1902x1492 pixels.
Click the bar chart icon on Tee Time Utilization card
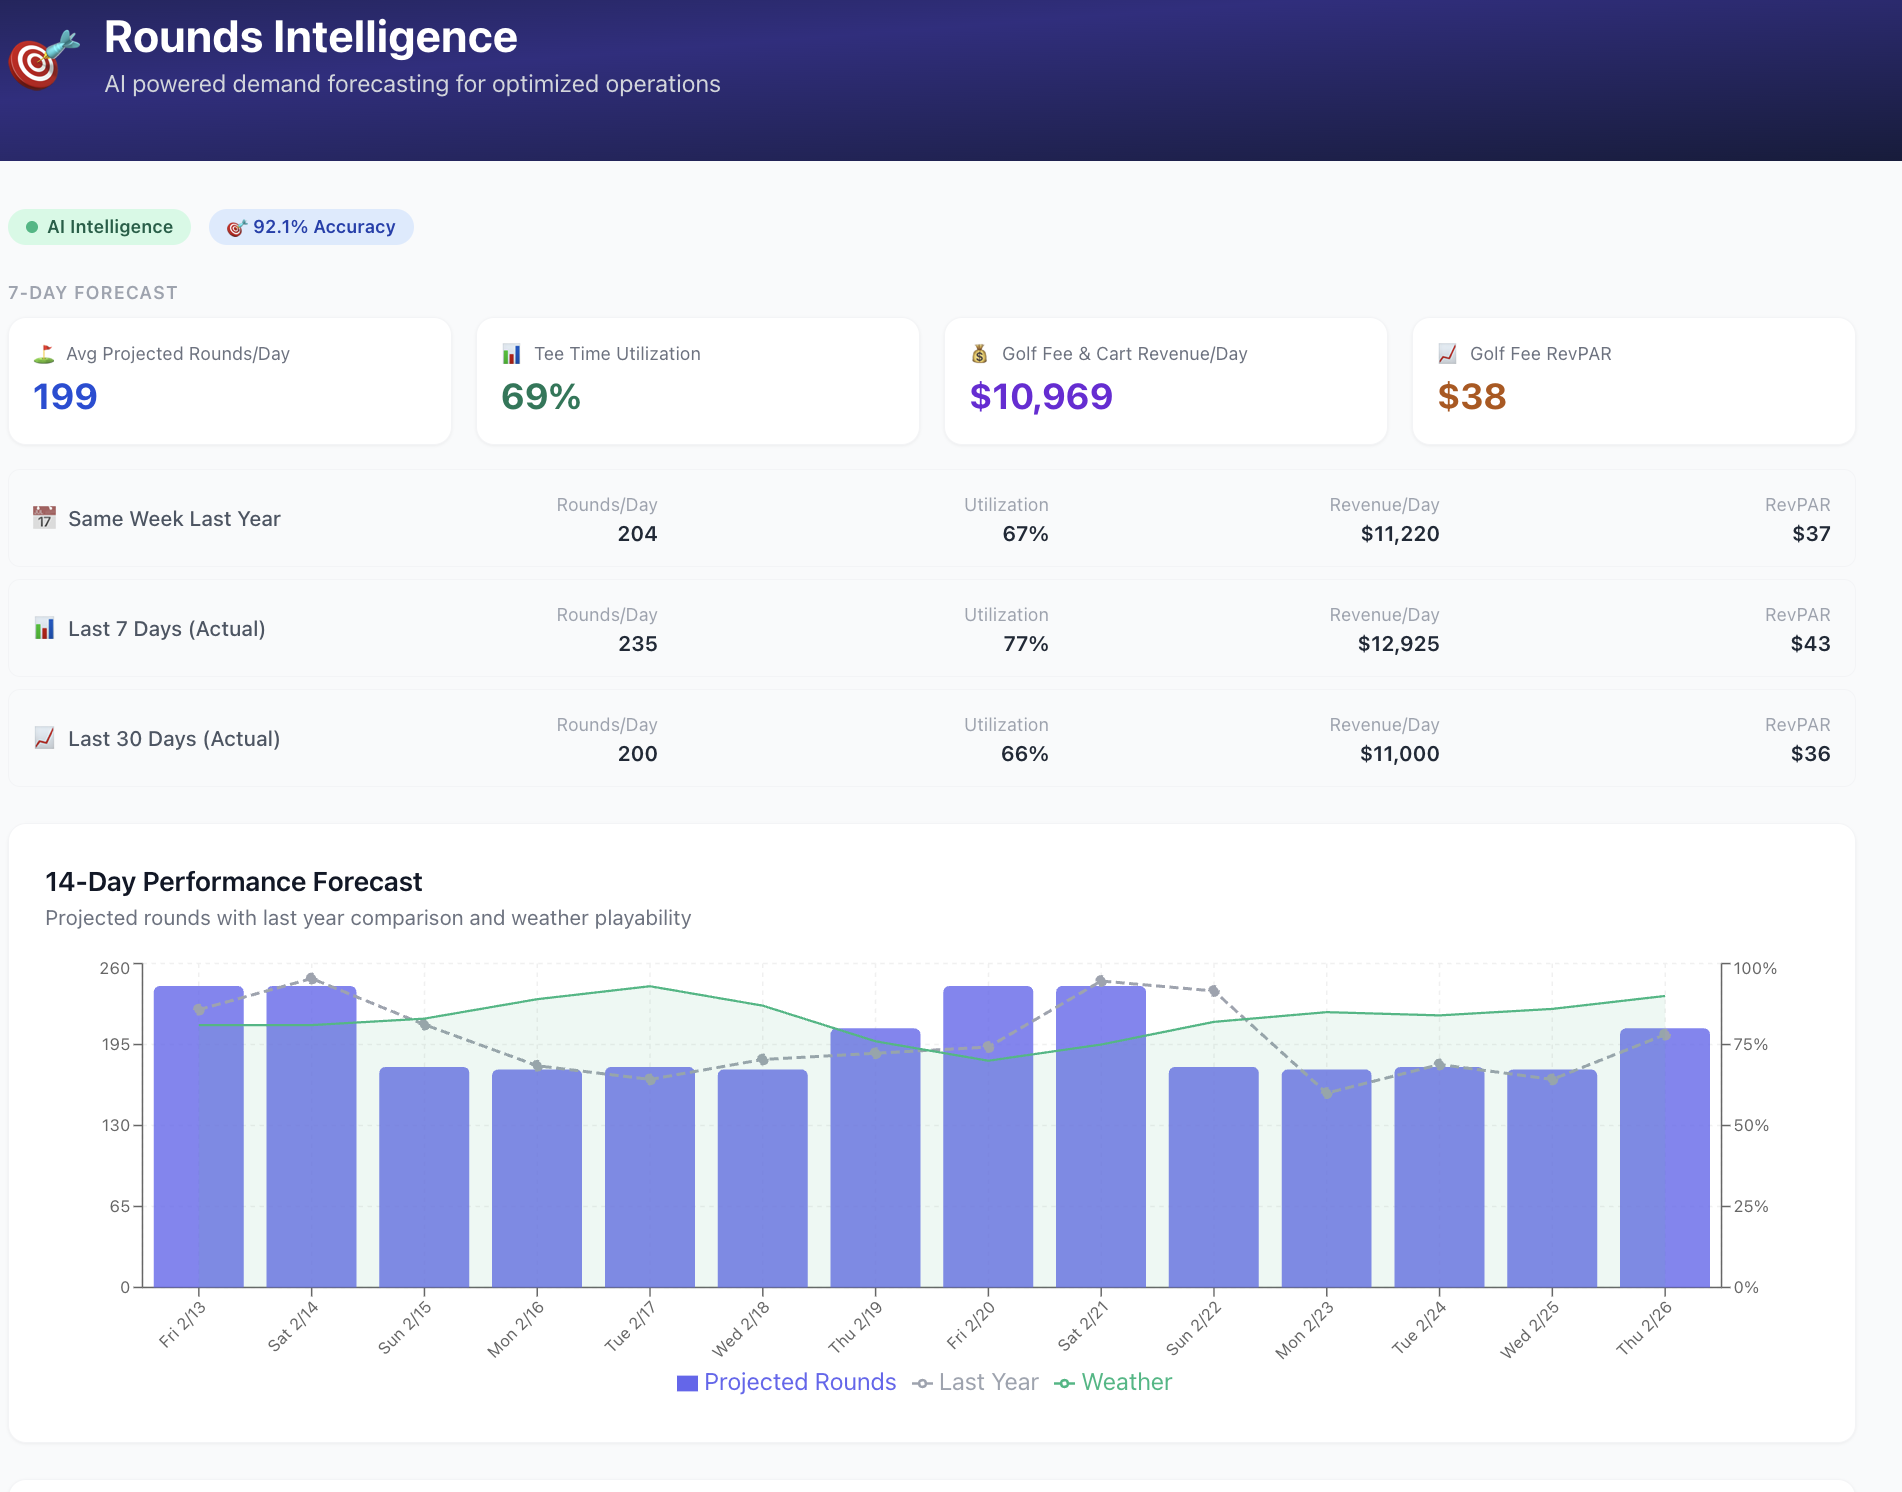(510, 352)
